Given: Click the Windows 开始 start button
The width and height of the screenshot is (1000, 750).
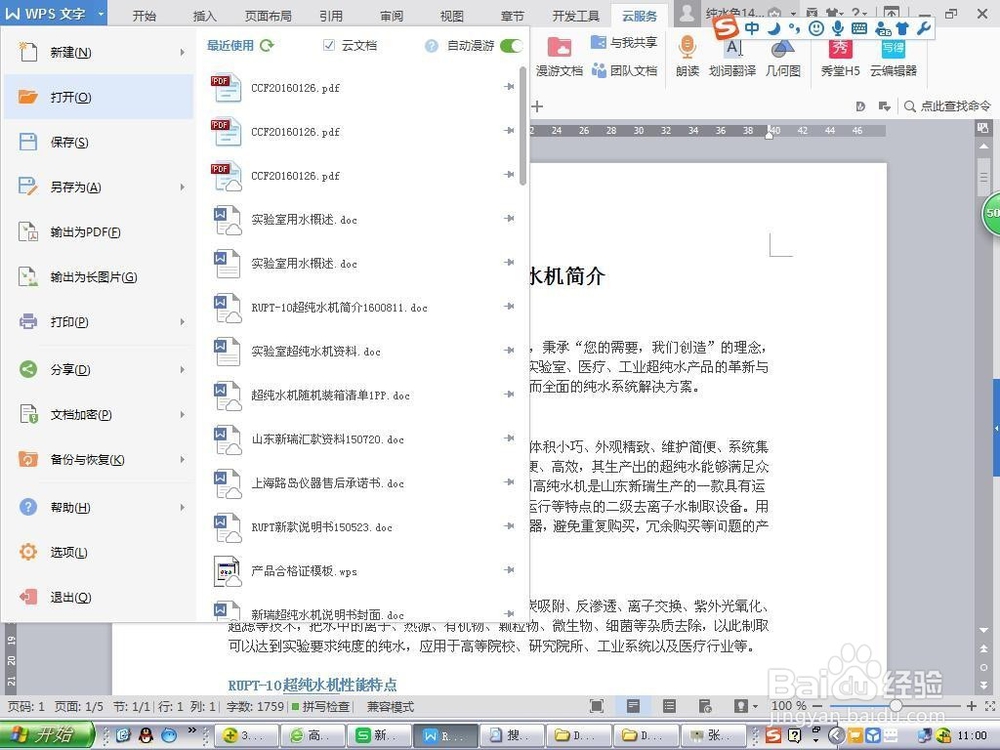Looking at the screenshot, I should point(47,735).
